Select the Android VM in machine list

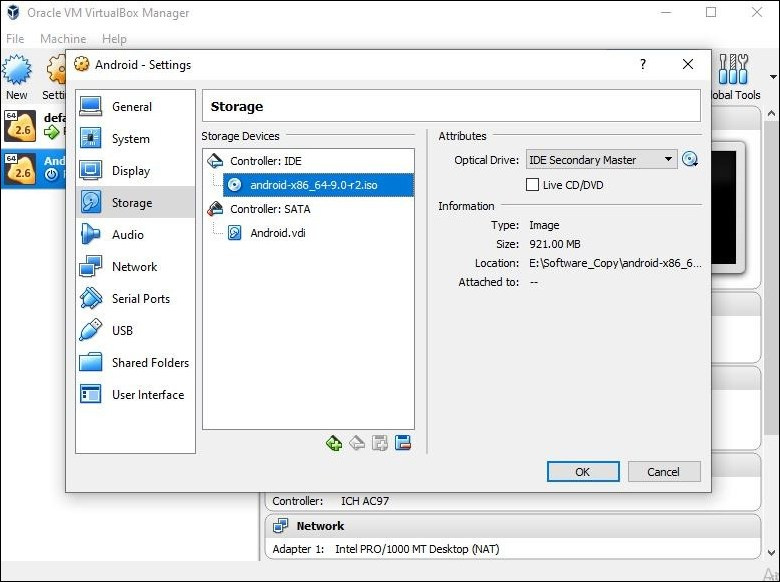[x=33, y=168]
